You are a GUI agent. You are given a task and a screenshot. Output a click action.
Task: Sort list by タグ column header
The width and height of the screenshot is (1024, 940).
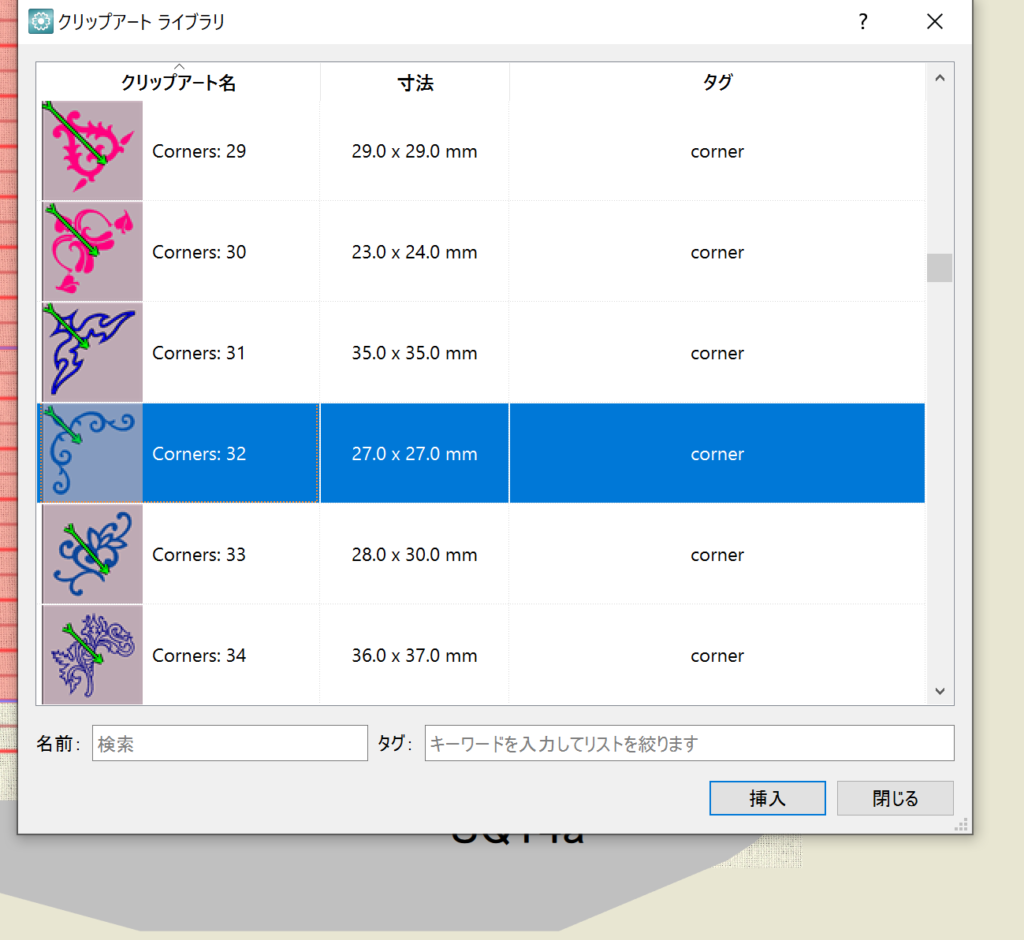[x=717, y=83]
